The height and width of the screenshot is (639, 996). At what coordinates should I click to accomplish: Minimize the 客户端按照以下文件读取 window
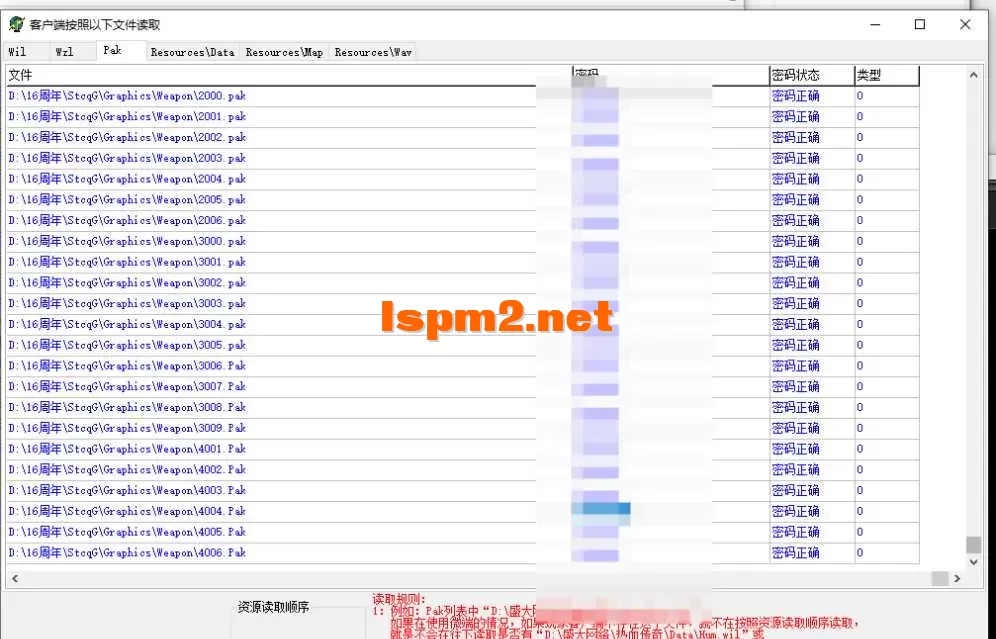(875, 24)
